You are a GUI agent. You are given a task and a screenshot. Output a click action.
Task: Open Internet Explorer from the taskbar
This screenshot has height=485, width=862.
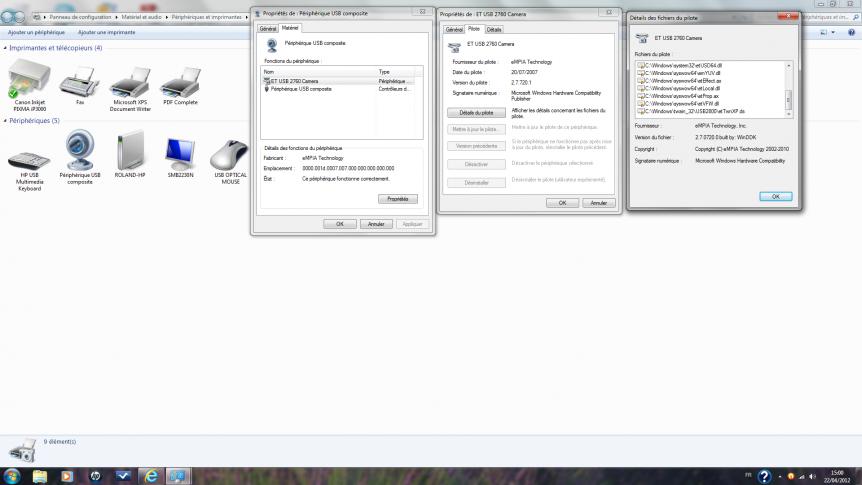point(151,476)
